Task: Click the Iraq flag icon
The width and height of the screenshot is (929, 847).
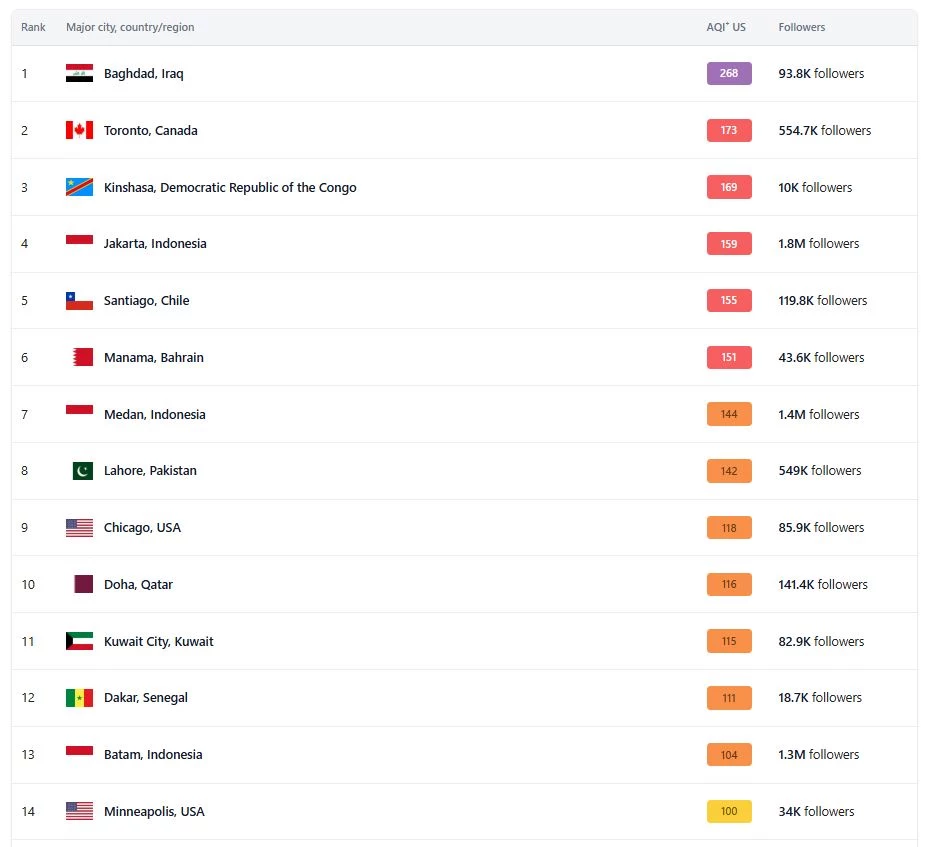Action: click(79, 73)
